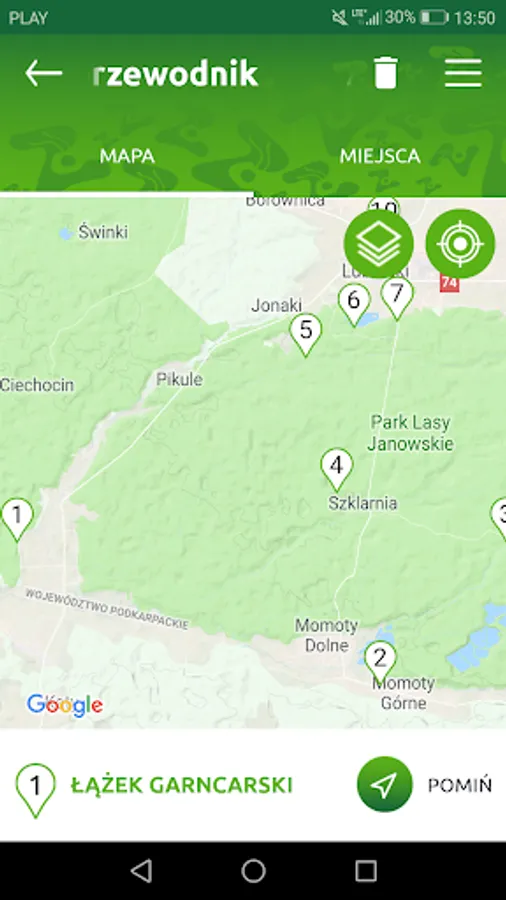The width and height of the screenshot is (506, 900).
Task: Select map marker number 7
Action: 396,298
